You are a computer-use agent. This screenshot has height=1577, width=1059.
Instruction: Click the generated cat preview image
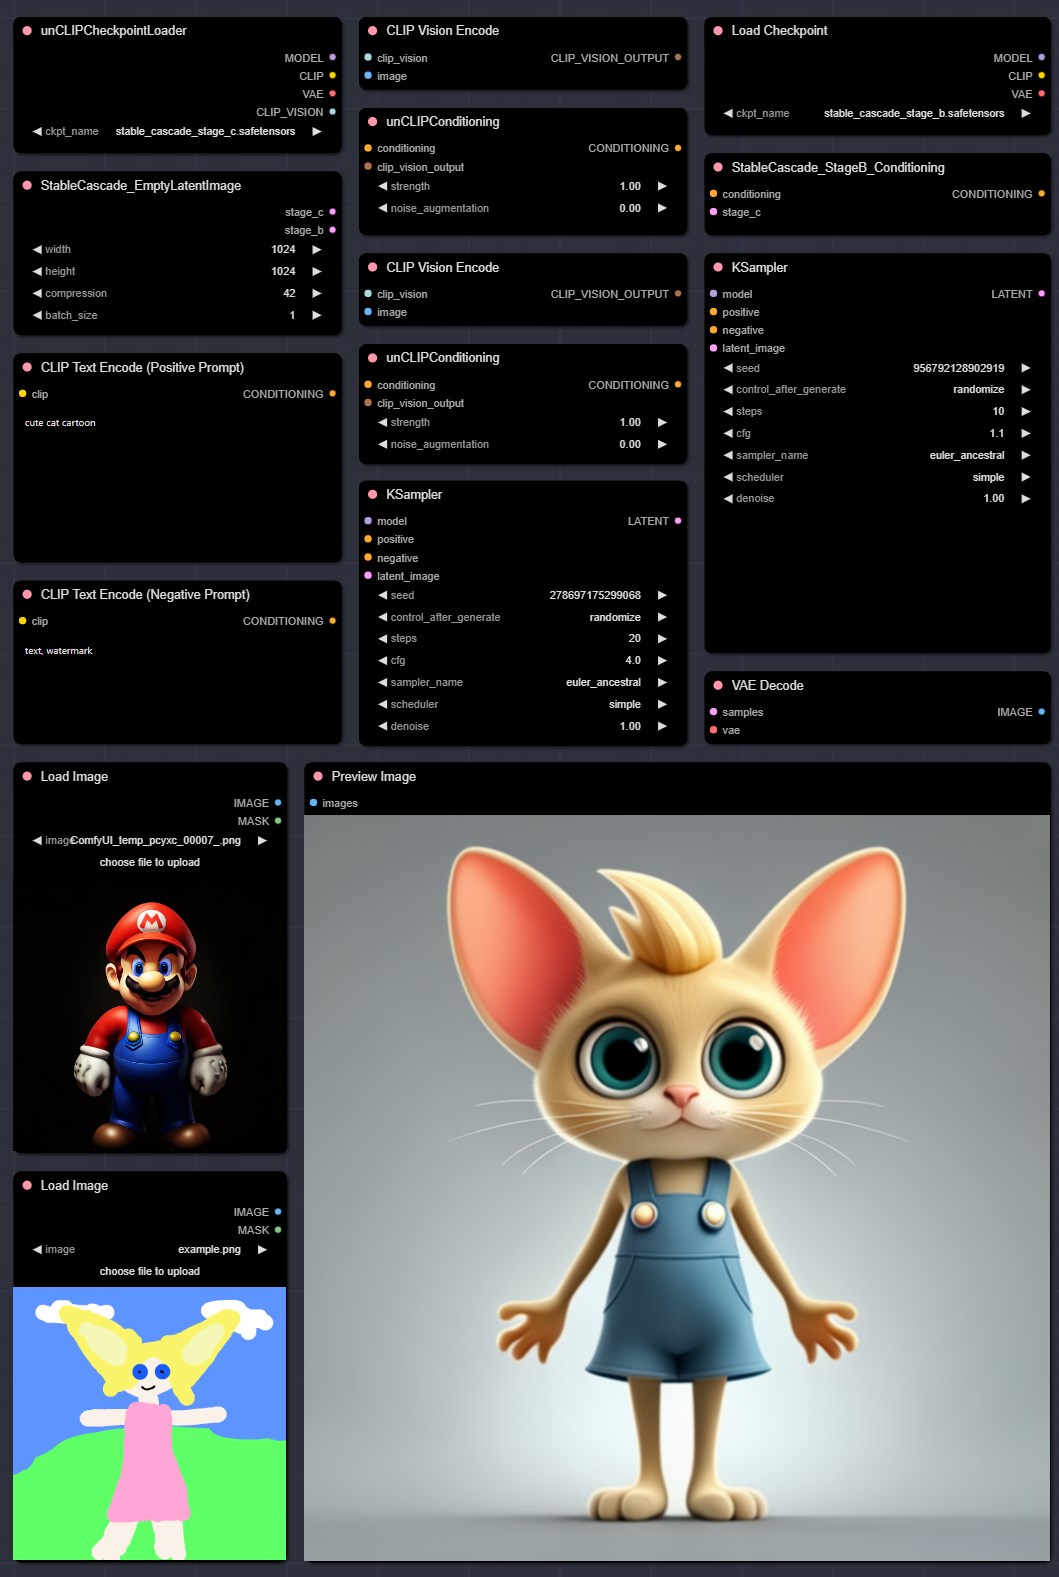(x=677, y=1187)
